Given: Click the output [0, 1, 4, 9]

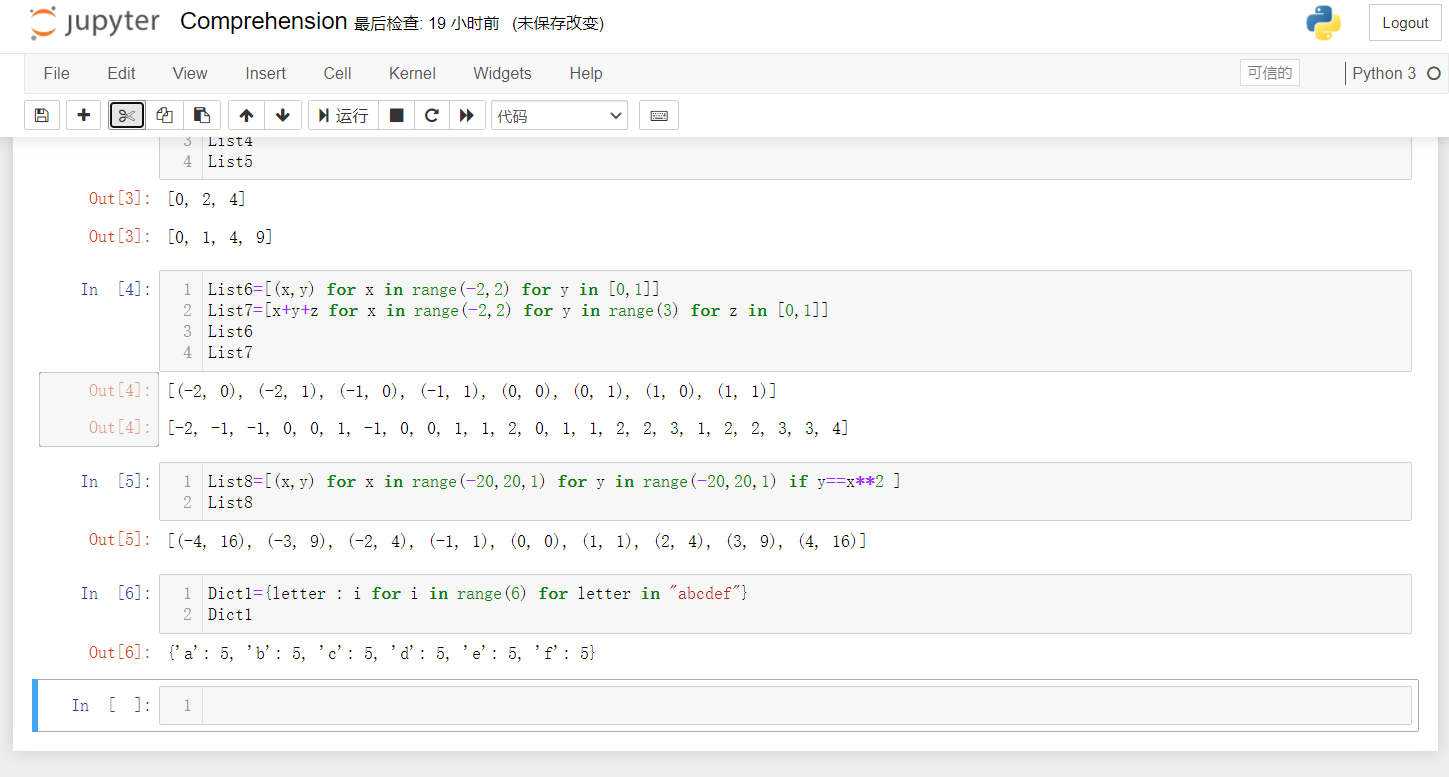Looking at the screenshot, I should (x=220, y=237).
